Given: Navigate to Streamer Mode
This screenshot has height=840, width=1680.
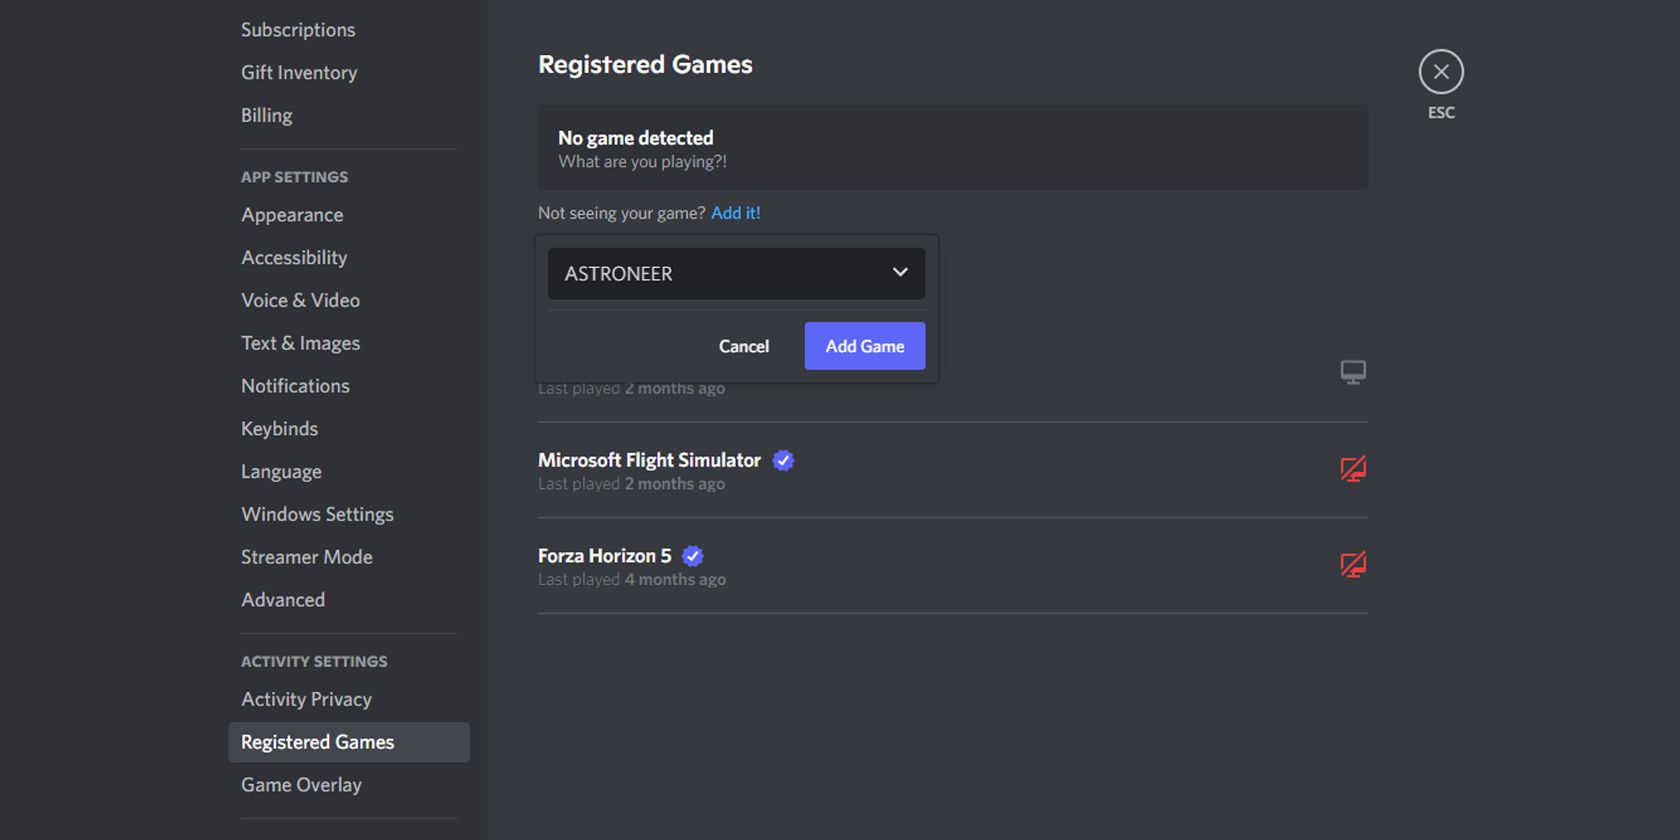Looking at the screenshot, I should [306, 557].
